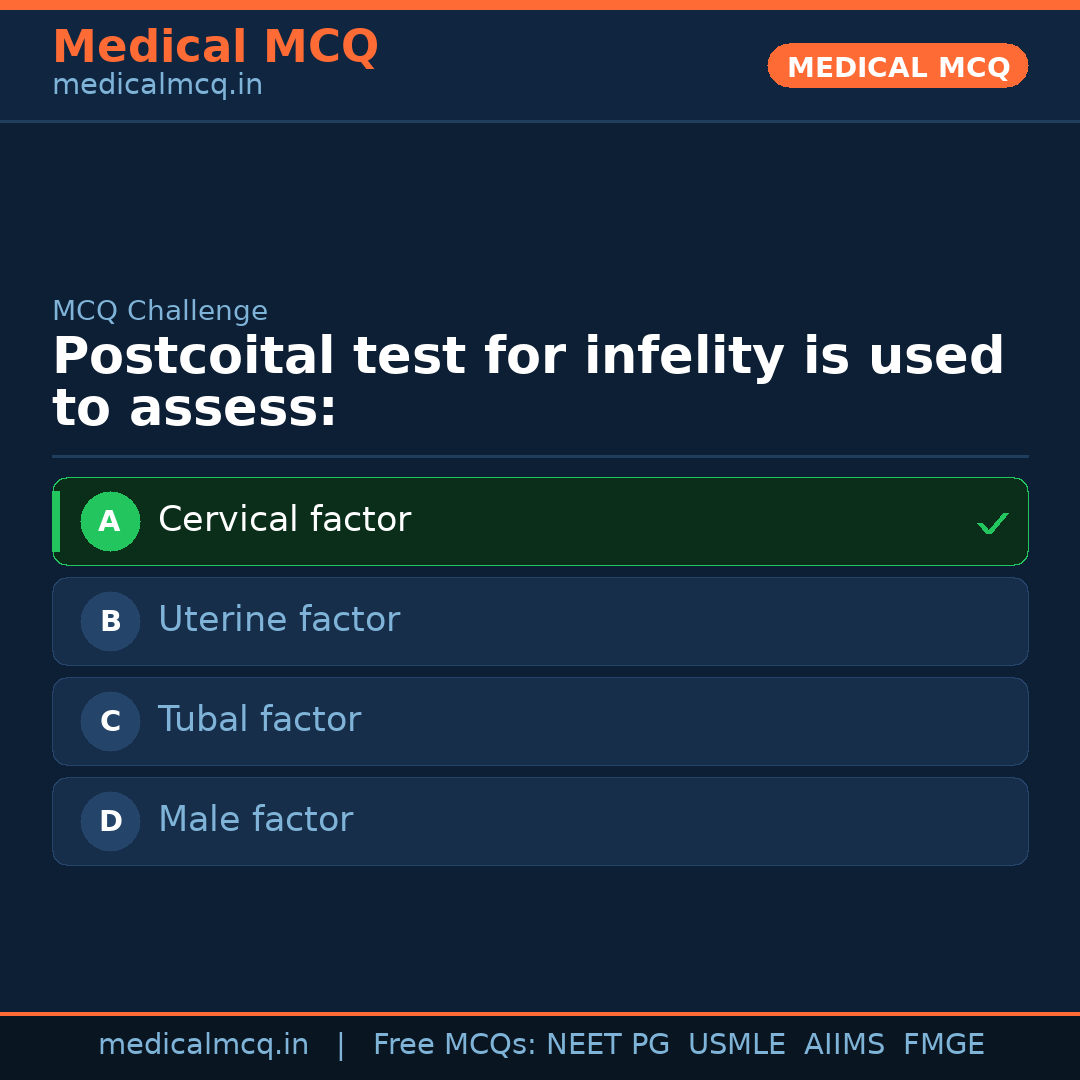Select the Uterine factor answer
This screenshot has height=1080, width=1080.
pos(279,620)
